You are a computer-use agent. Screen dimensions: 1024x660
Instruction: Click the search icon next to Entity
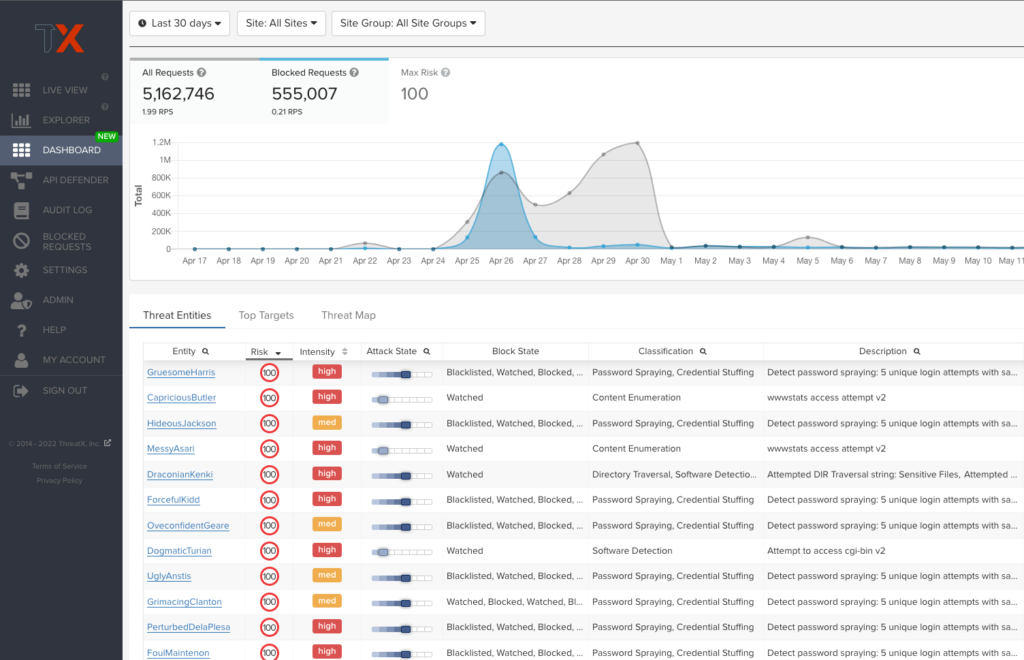(x=206, y=352)
